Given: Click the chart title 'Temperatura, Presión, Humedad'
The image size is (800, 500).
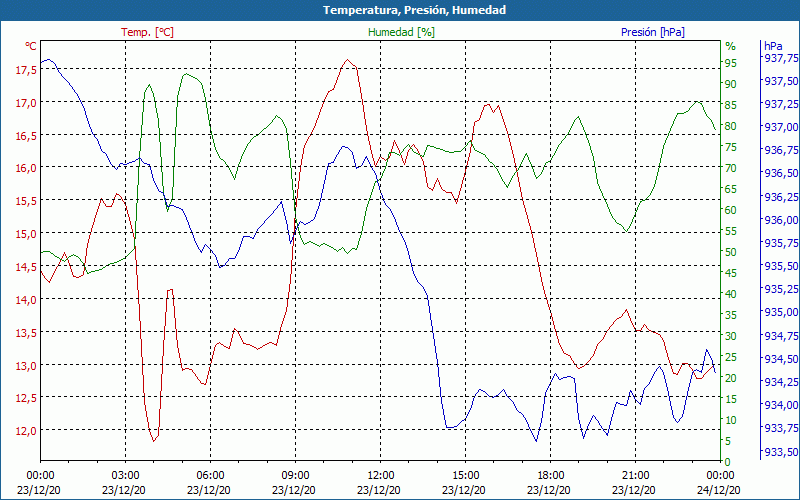Looking at the screenshot, I should pyautogui.click(x=414, y=10).
